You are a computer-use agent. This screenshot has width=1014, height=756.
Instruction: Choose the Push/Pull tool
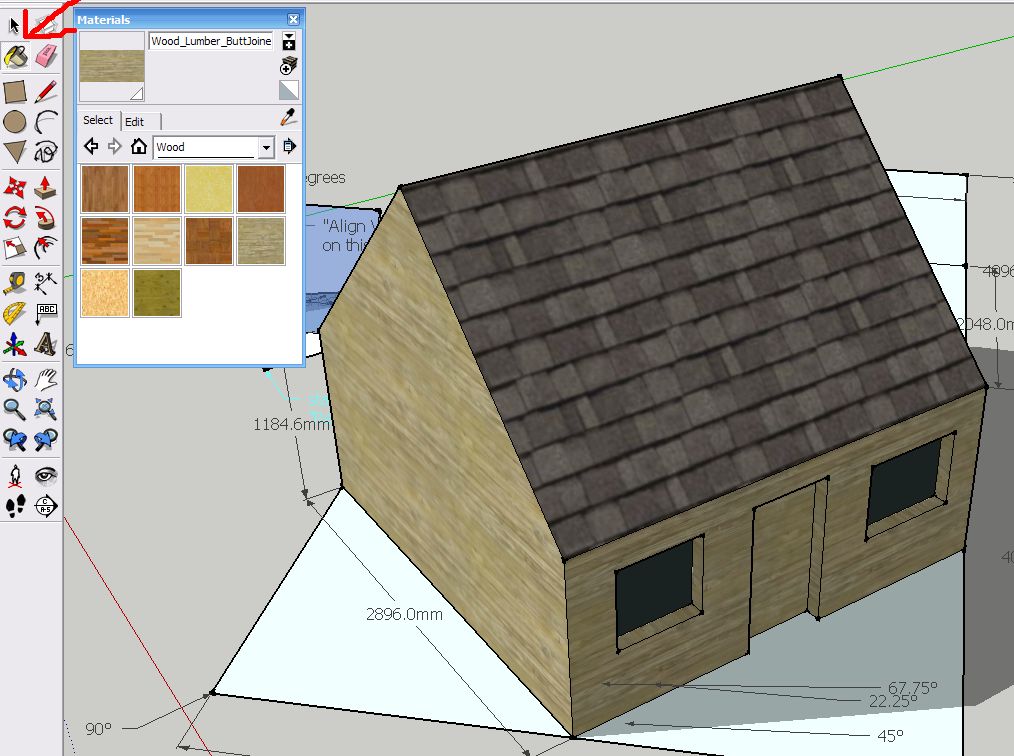click(x=46, y=187)
